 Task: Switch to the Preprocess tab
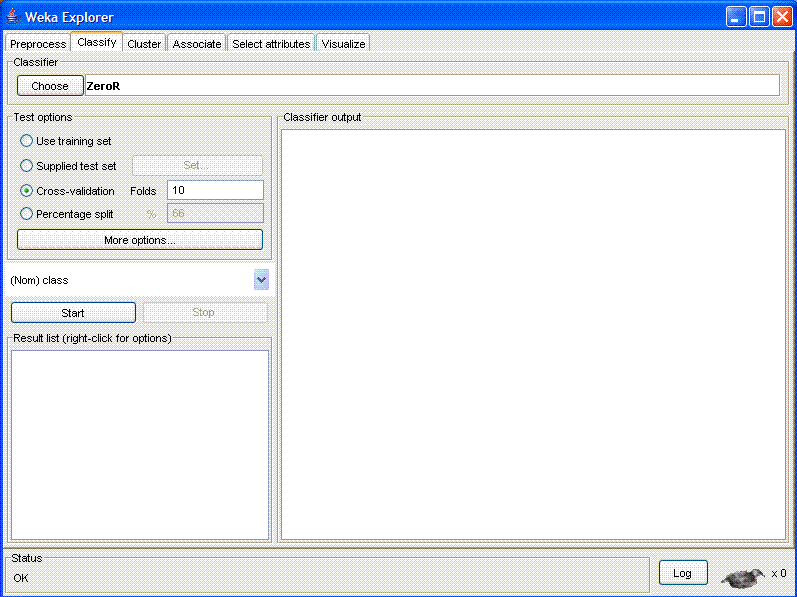pyautogui.click(x=38, y=44)
